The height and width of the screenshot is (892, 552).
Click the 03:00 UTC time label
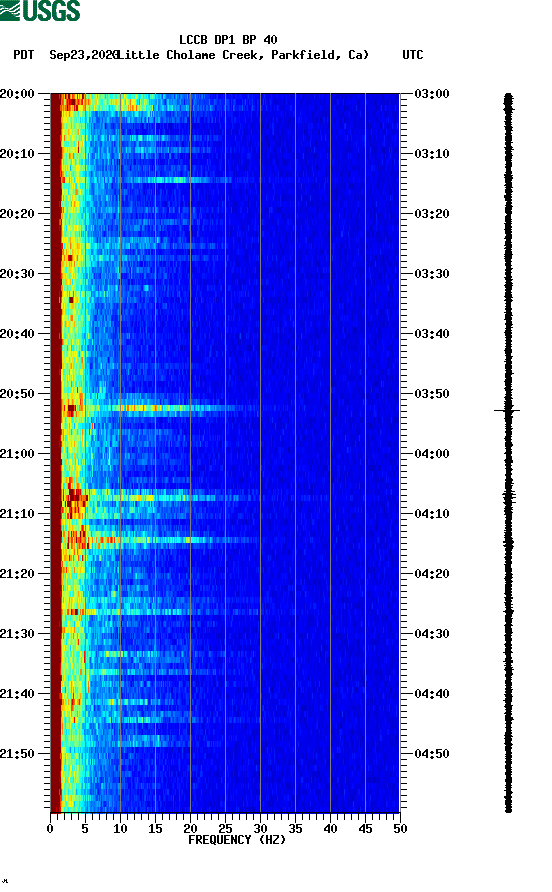point(432,94)
